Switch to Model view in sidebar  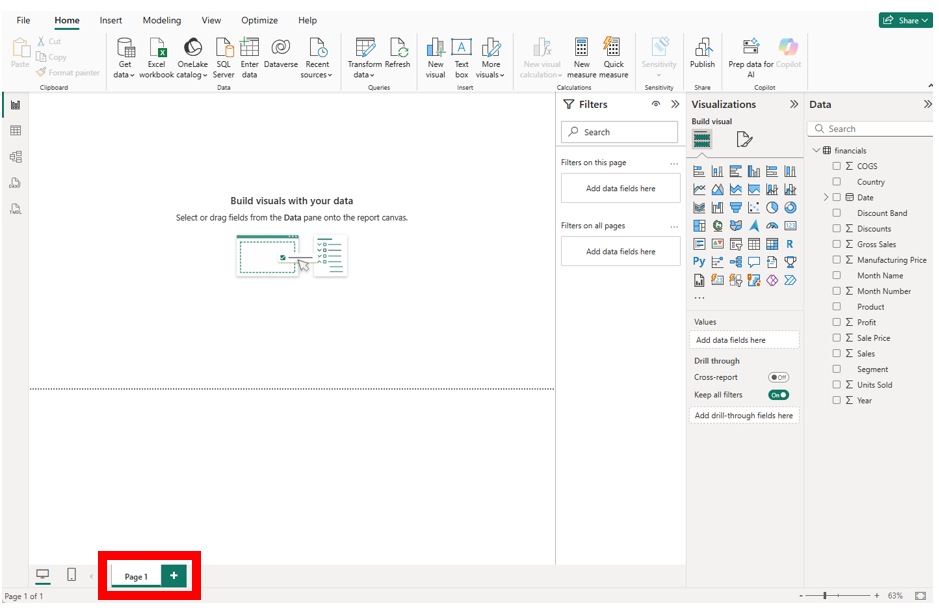pos(16,157)
